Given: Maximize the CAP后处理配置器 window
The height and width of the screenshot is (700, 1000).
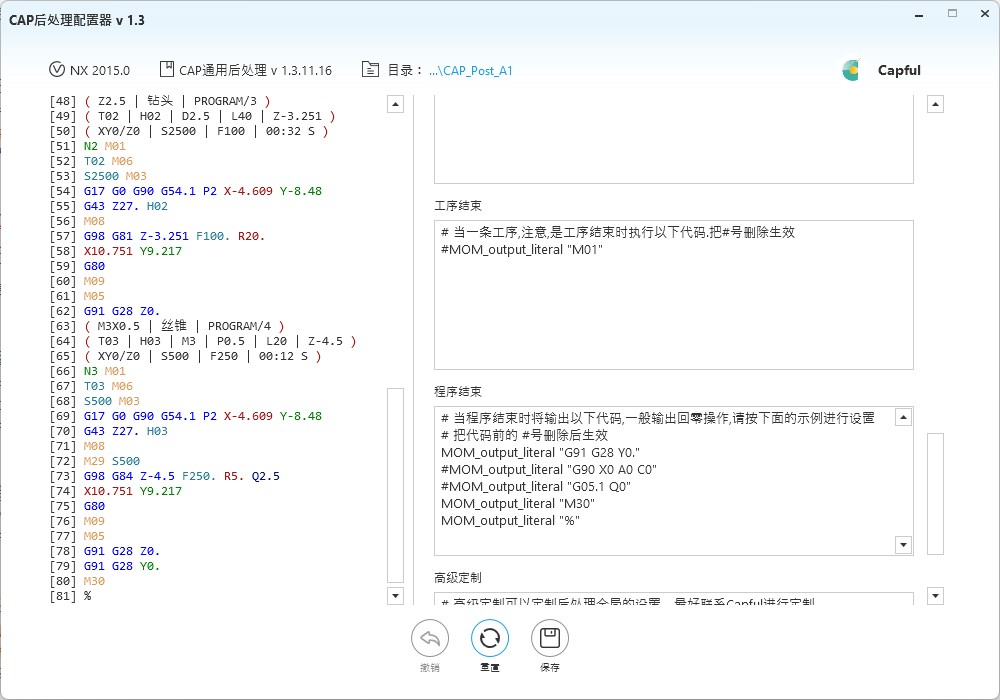Looking at the screenshot, I should pos(952,13).
